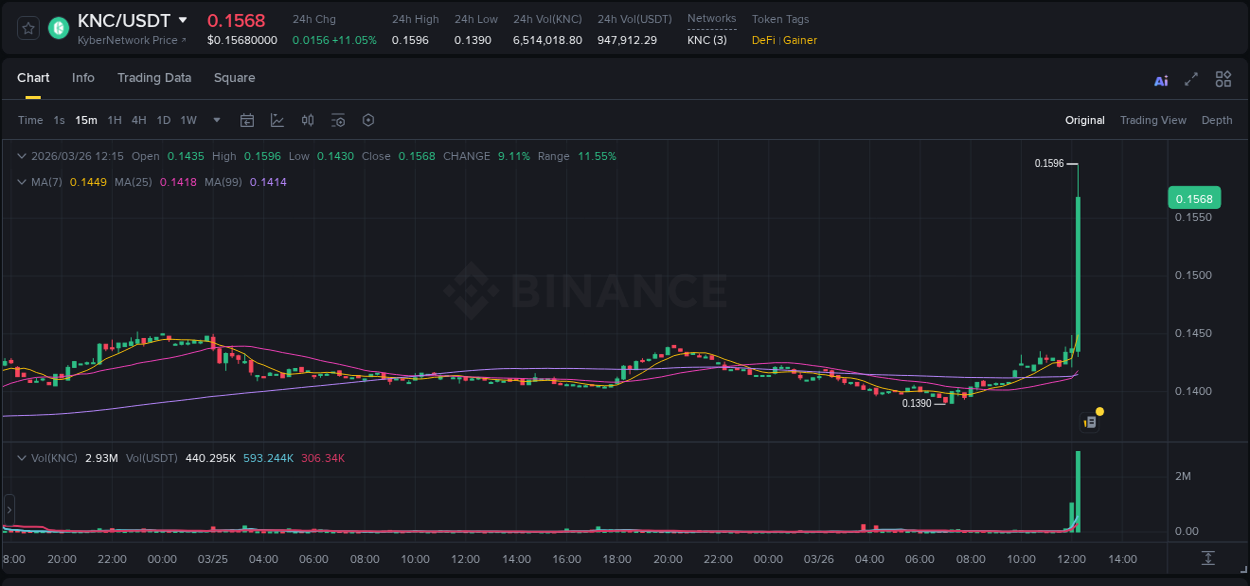Open the Depth view
The image size is (1250, 586).
(1216, 120)
